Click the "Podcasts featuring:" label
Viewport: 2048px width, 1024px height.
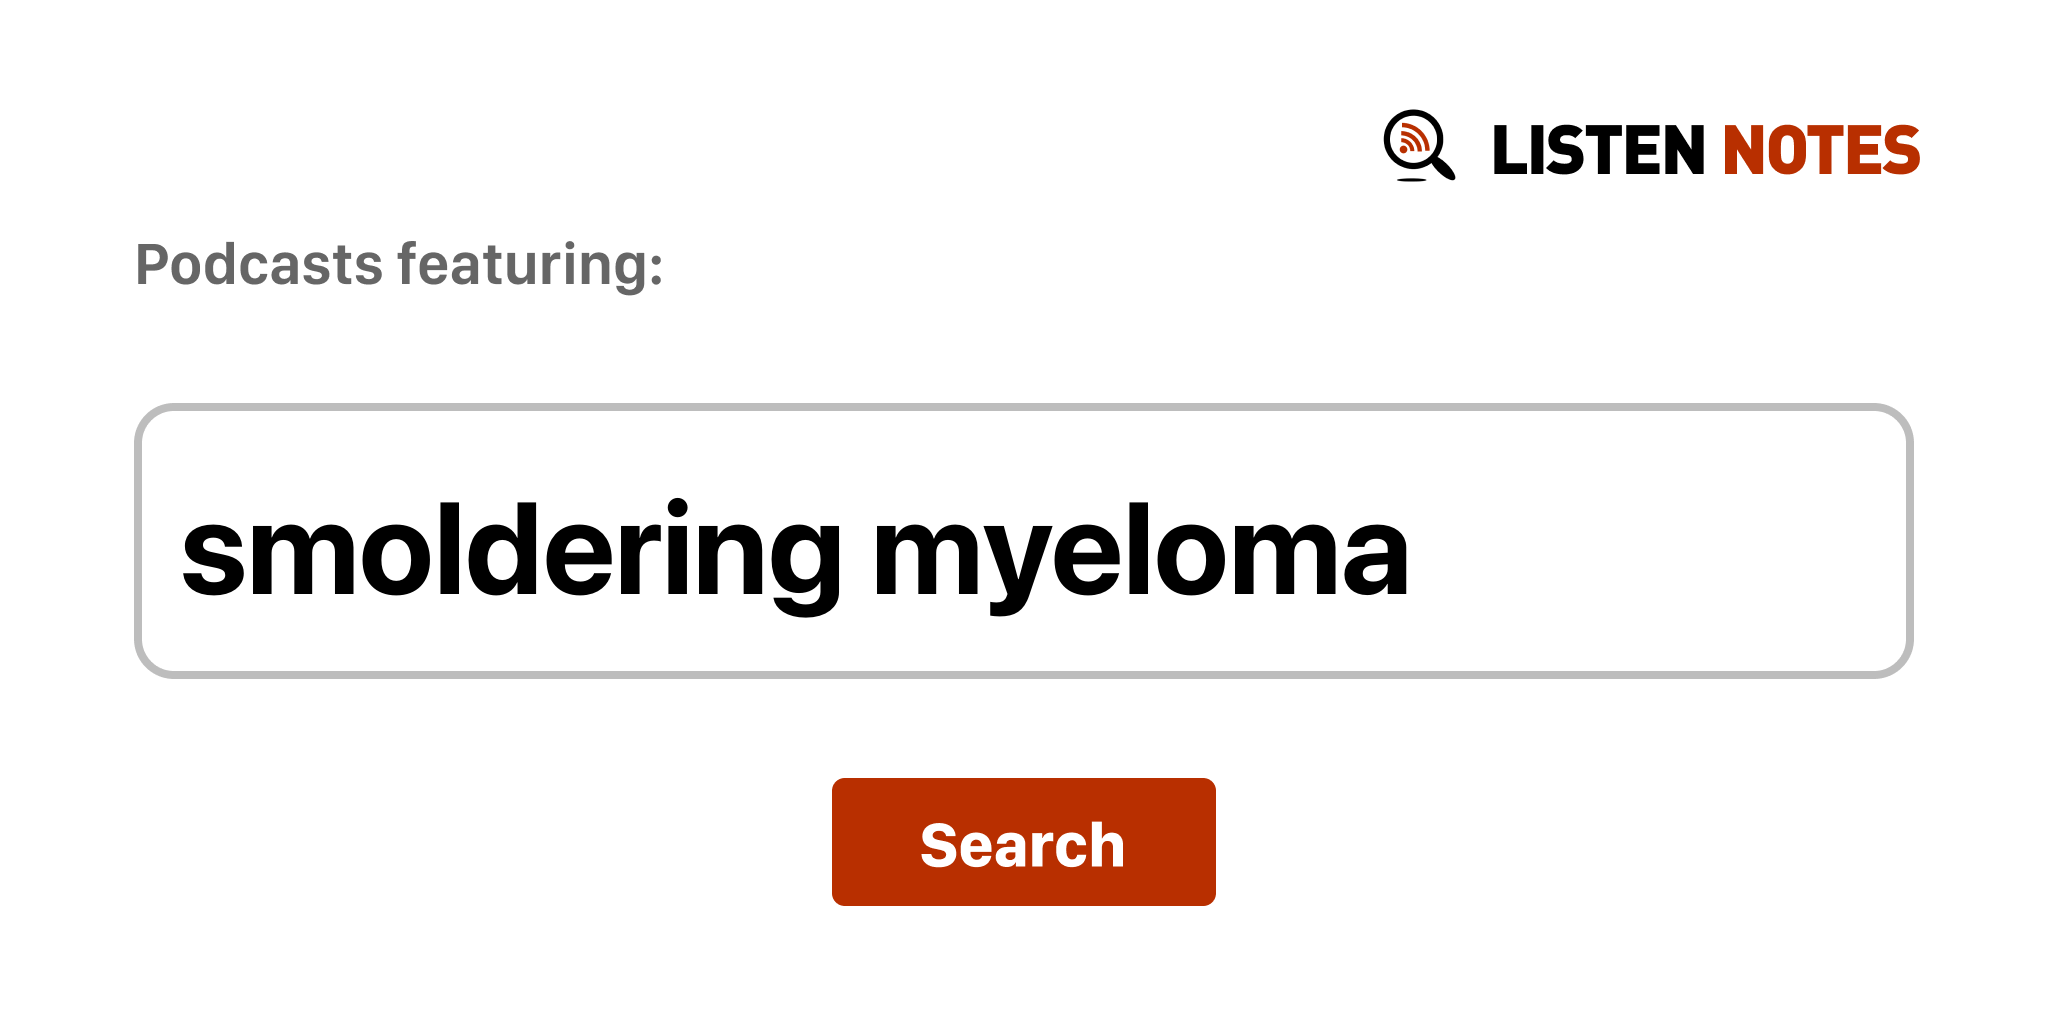[399, 265]
